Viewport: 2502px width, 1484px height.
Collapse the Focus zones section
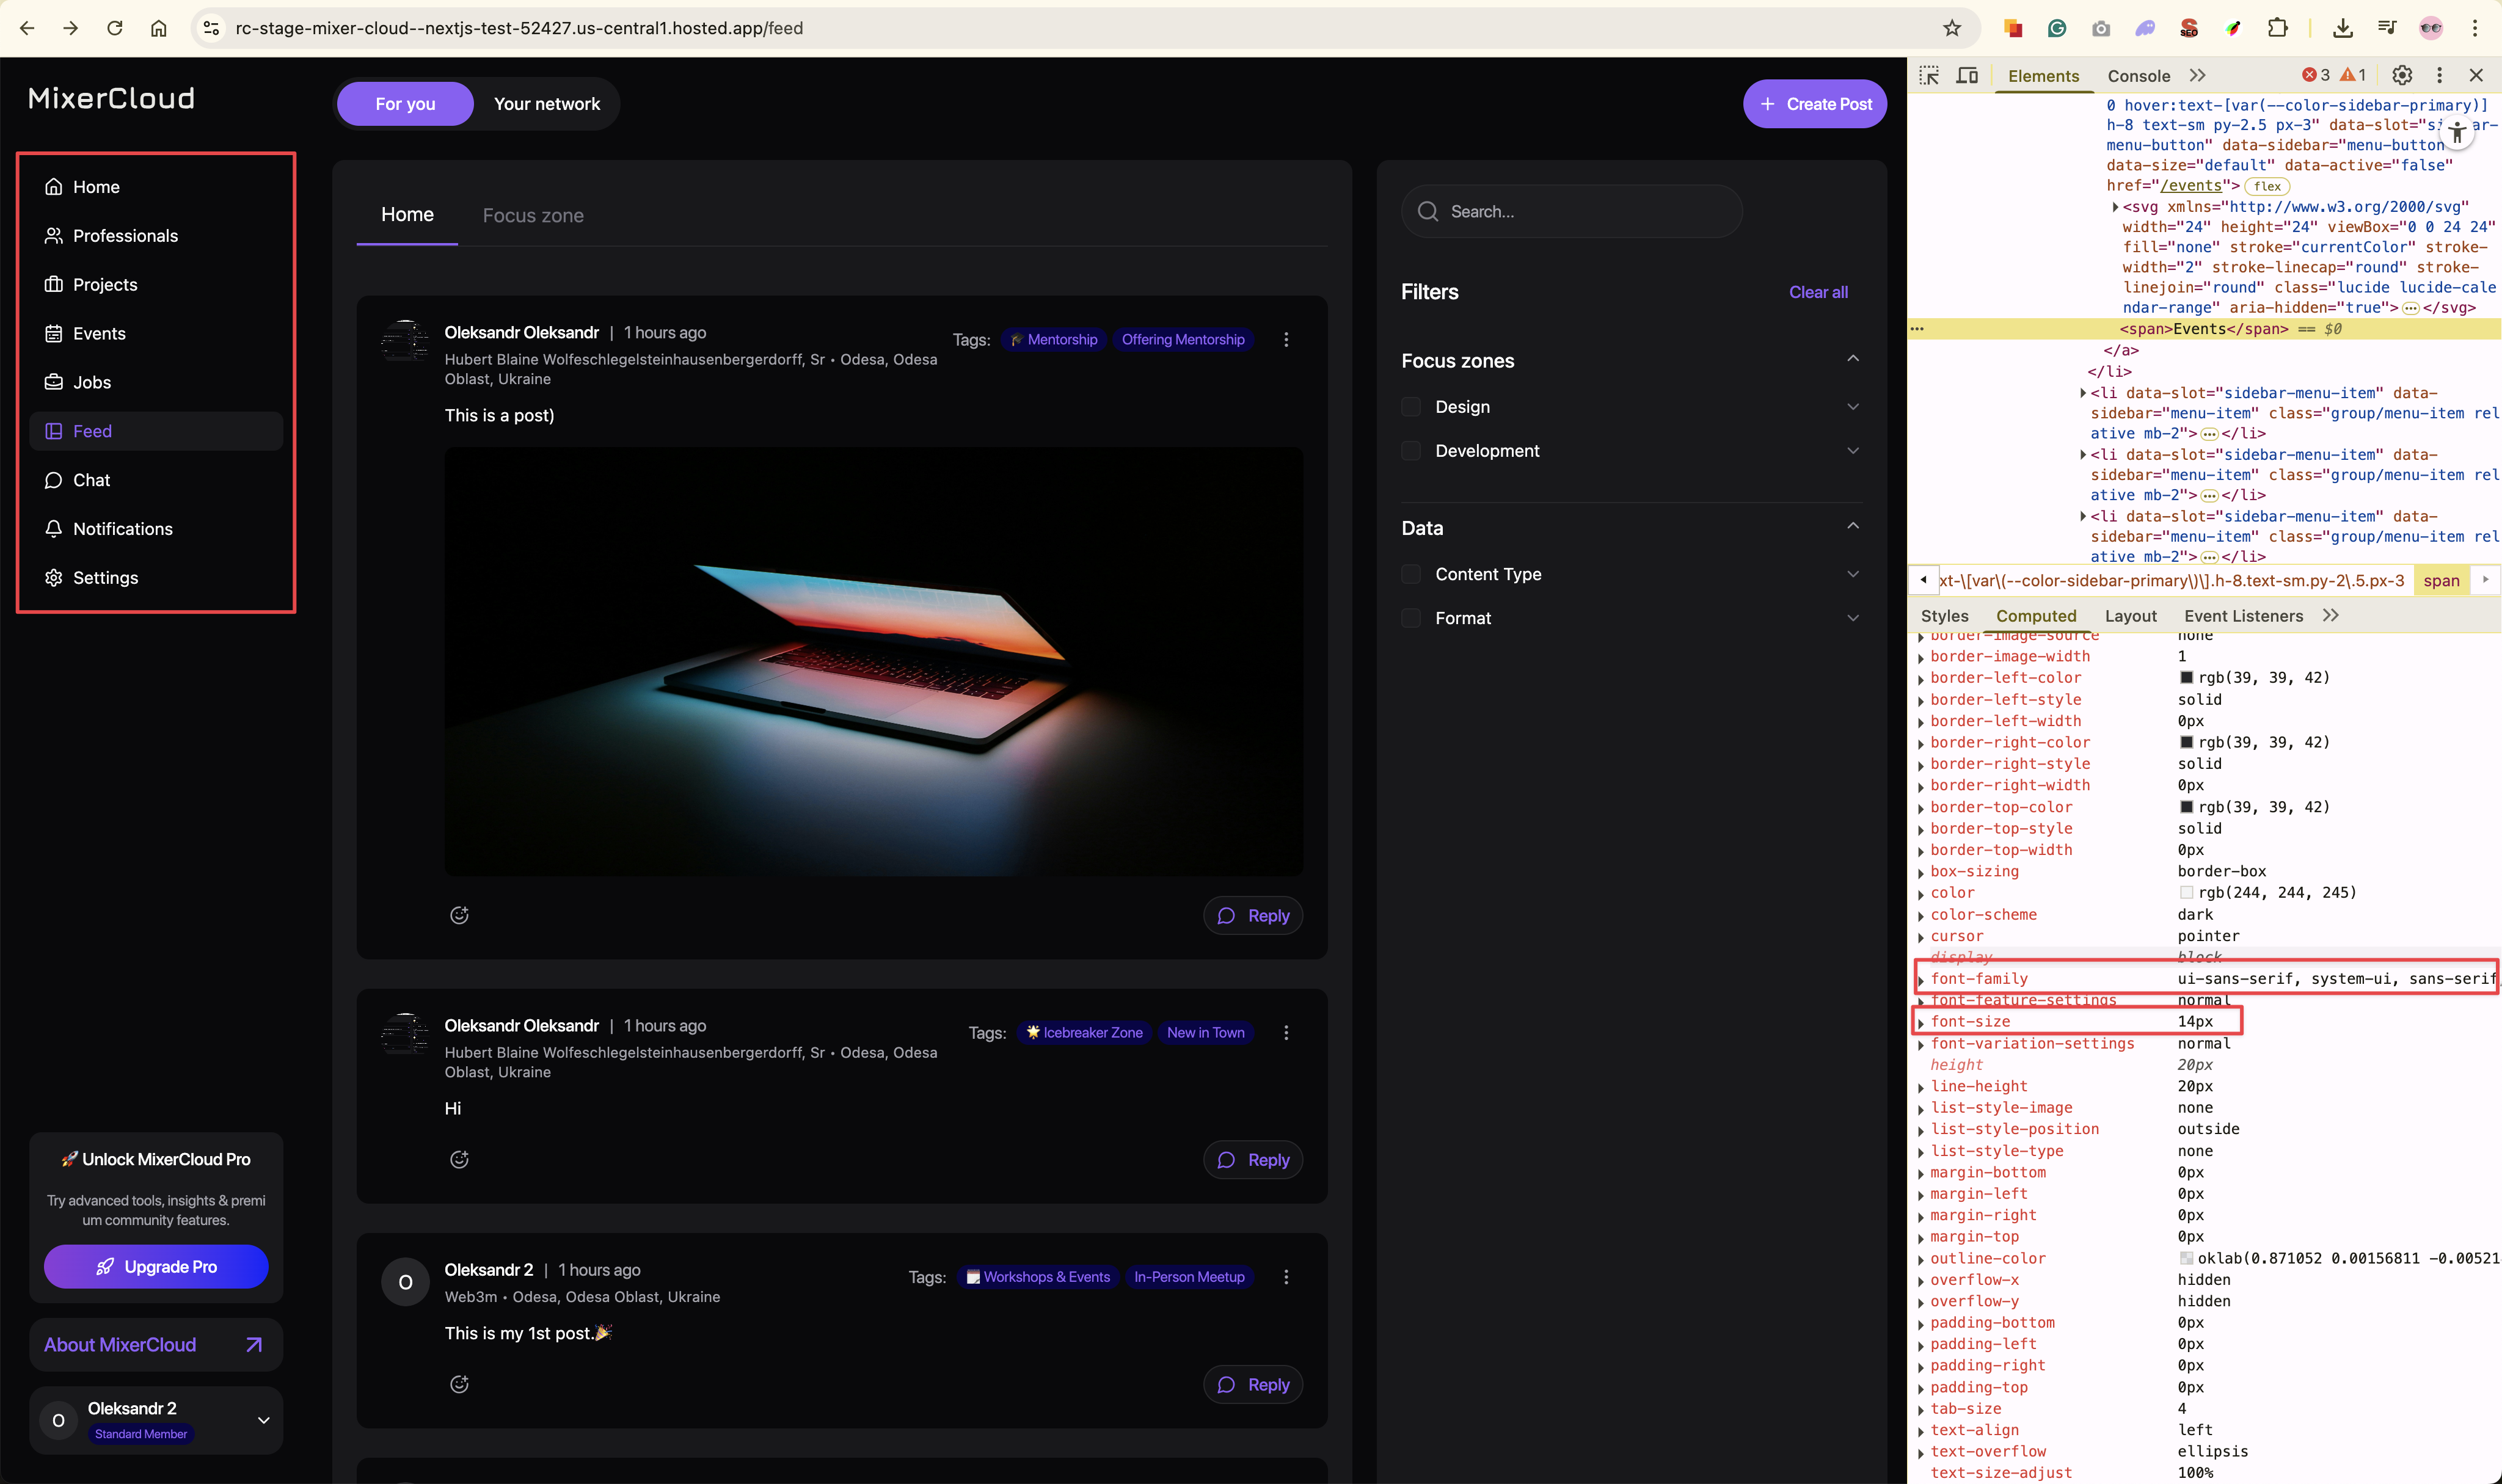click(x=1853, y=359)
